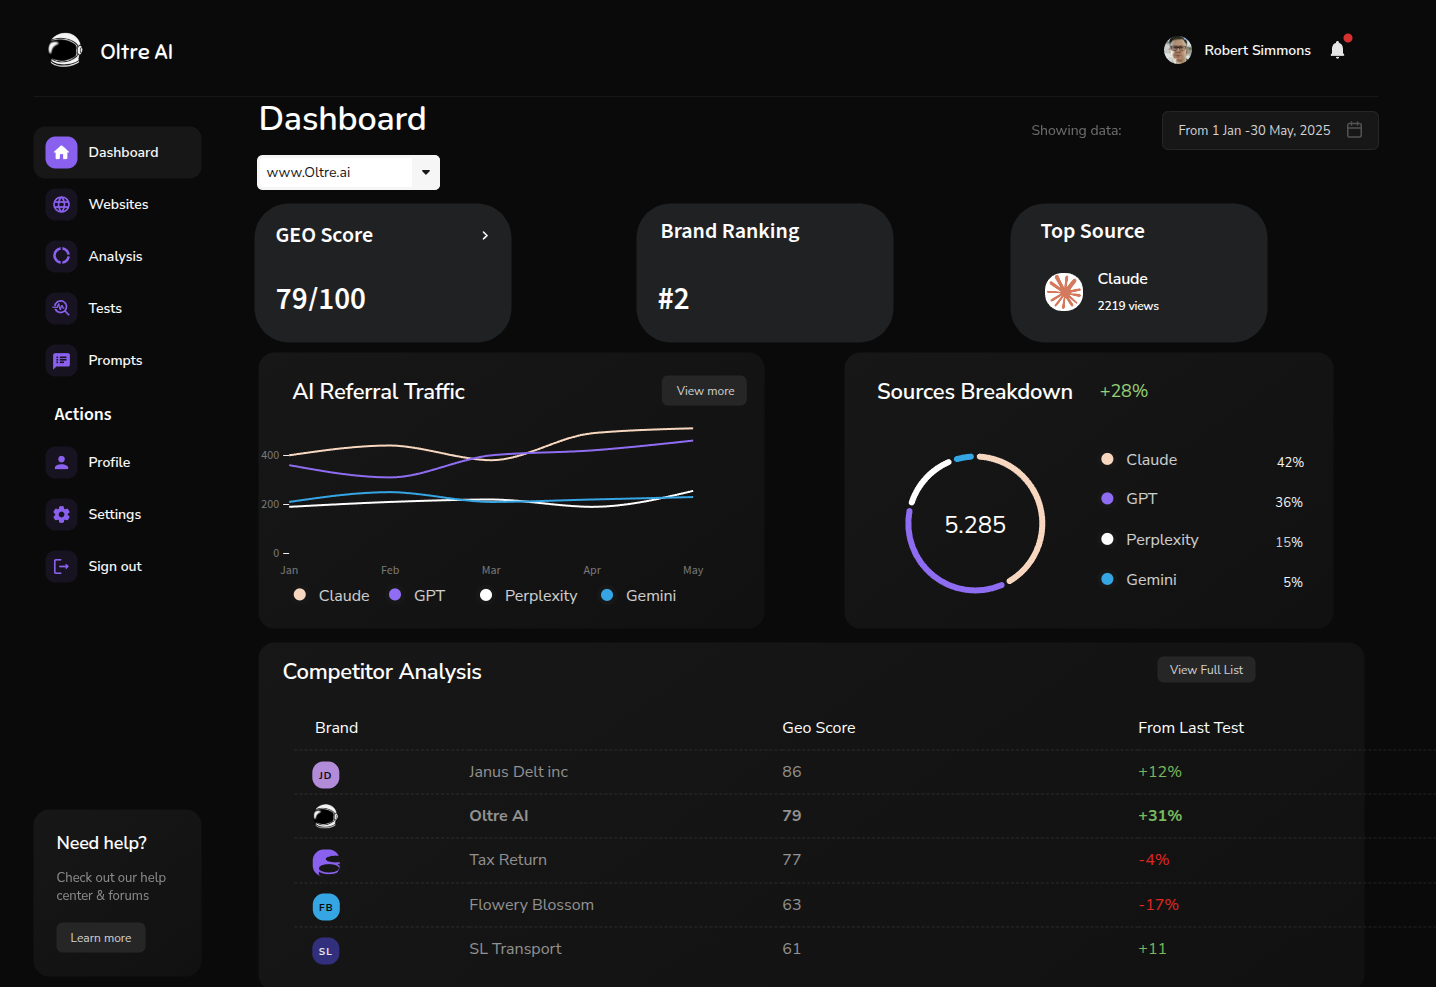Open Settings via the gear icon
Image resolution: width=1436 pixels, height=987 pixels.
[61, 514]
